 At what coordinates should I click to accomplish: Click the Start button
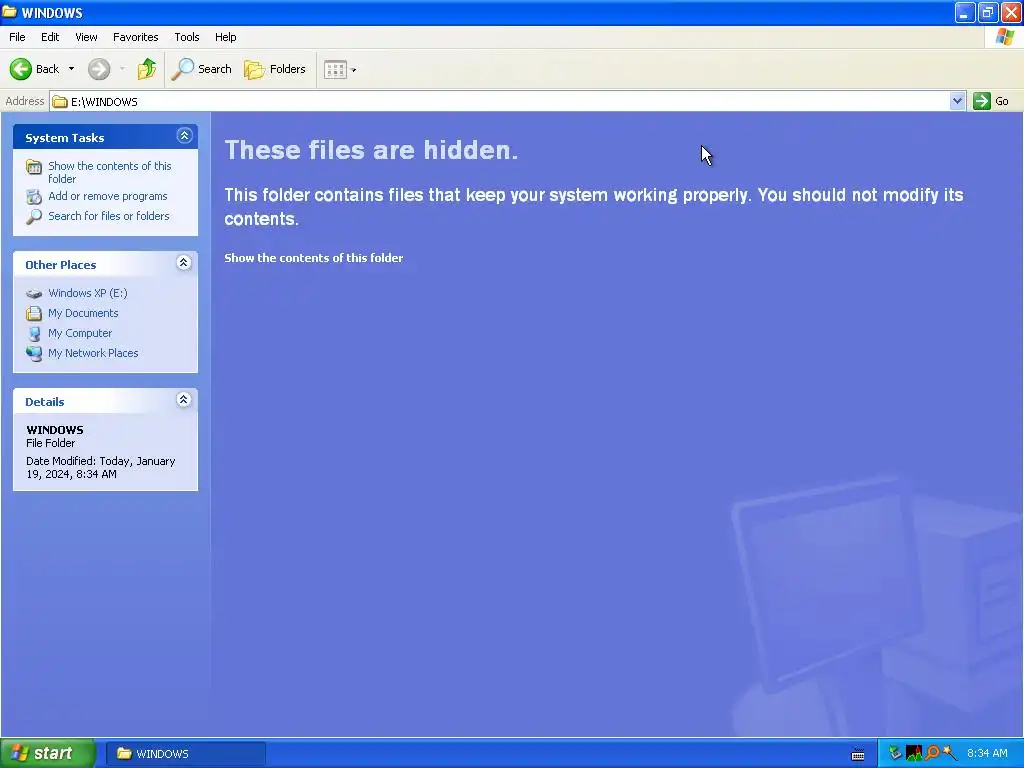point(48,753)
